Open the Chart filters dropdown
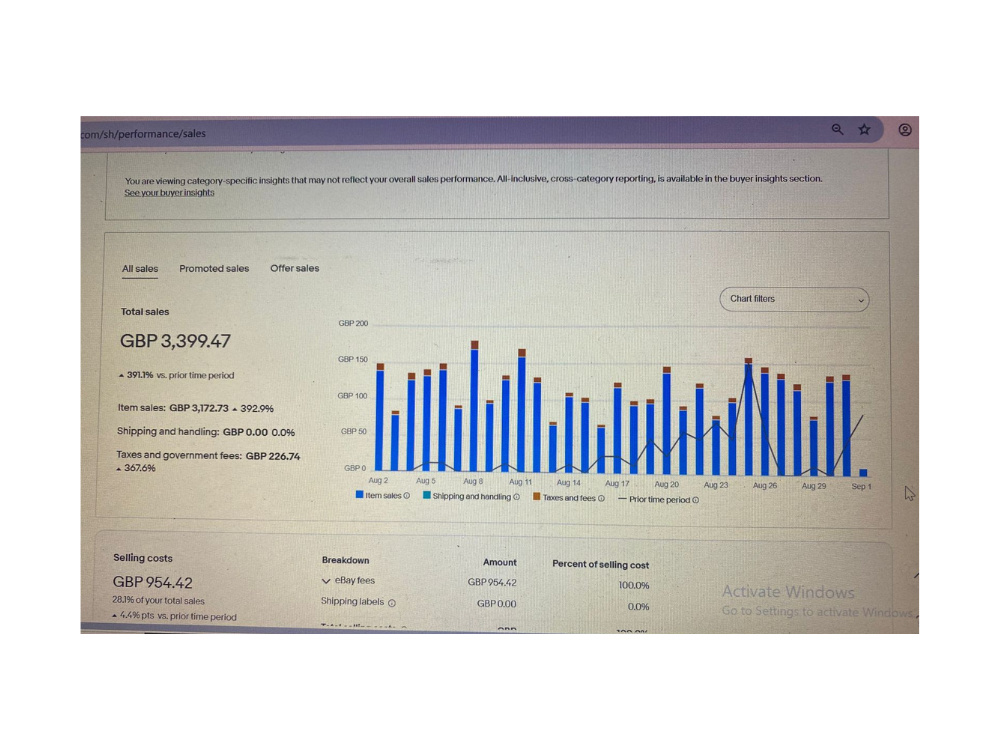 point(794,299)
